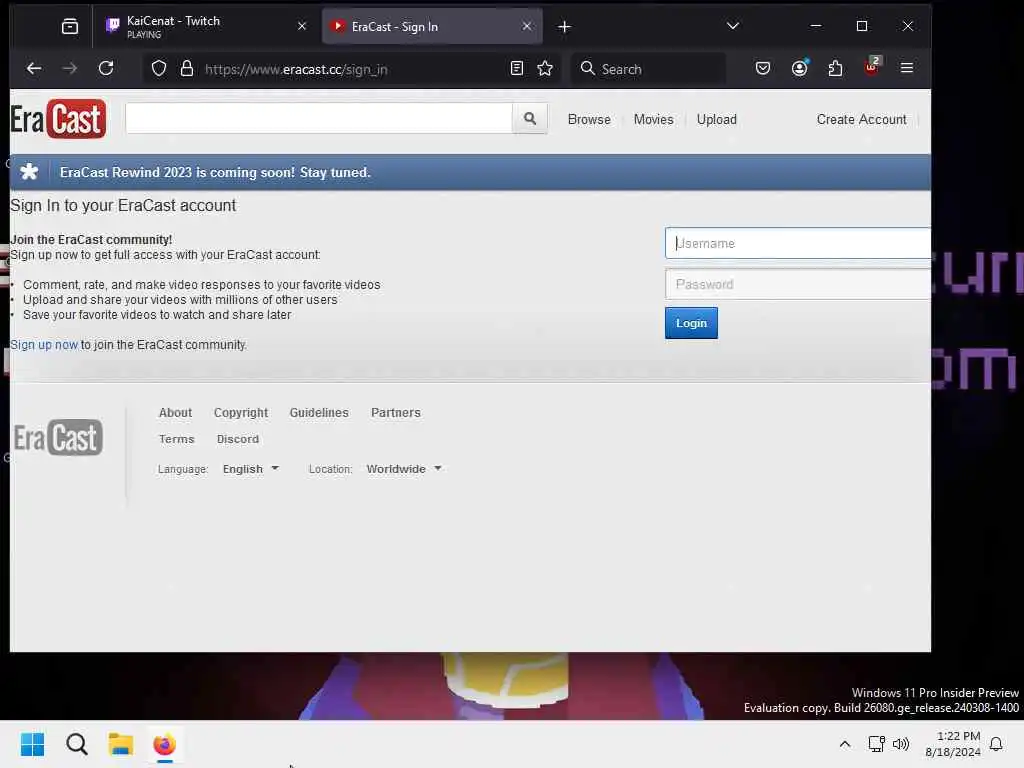Focus the Username input field
The image size is (1024, 768).
click(x=798, y=243)
